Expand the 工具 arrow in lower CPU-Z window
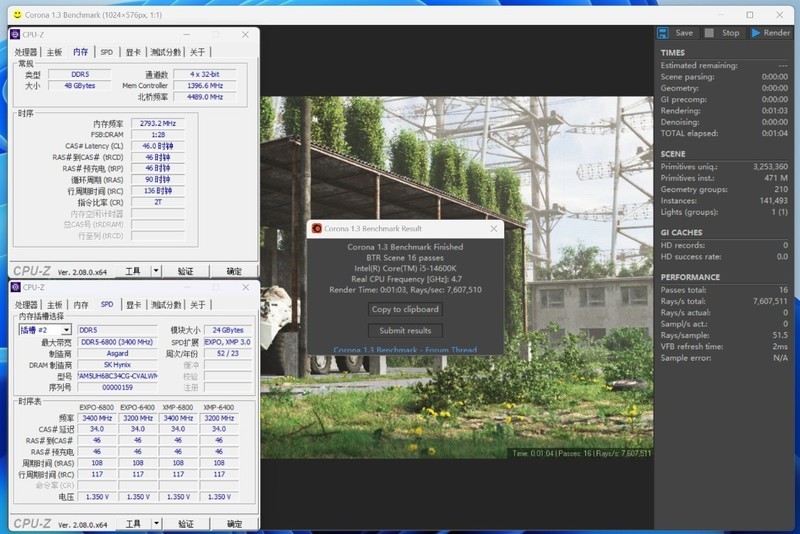800x534 pixels. point(156,524)
